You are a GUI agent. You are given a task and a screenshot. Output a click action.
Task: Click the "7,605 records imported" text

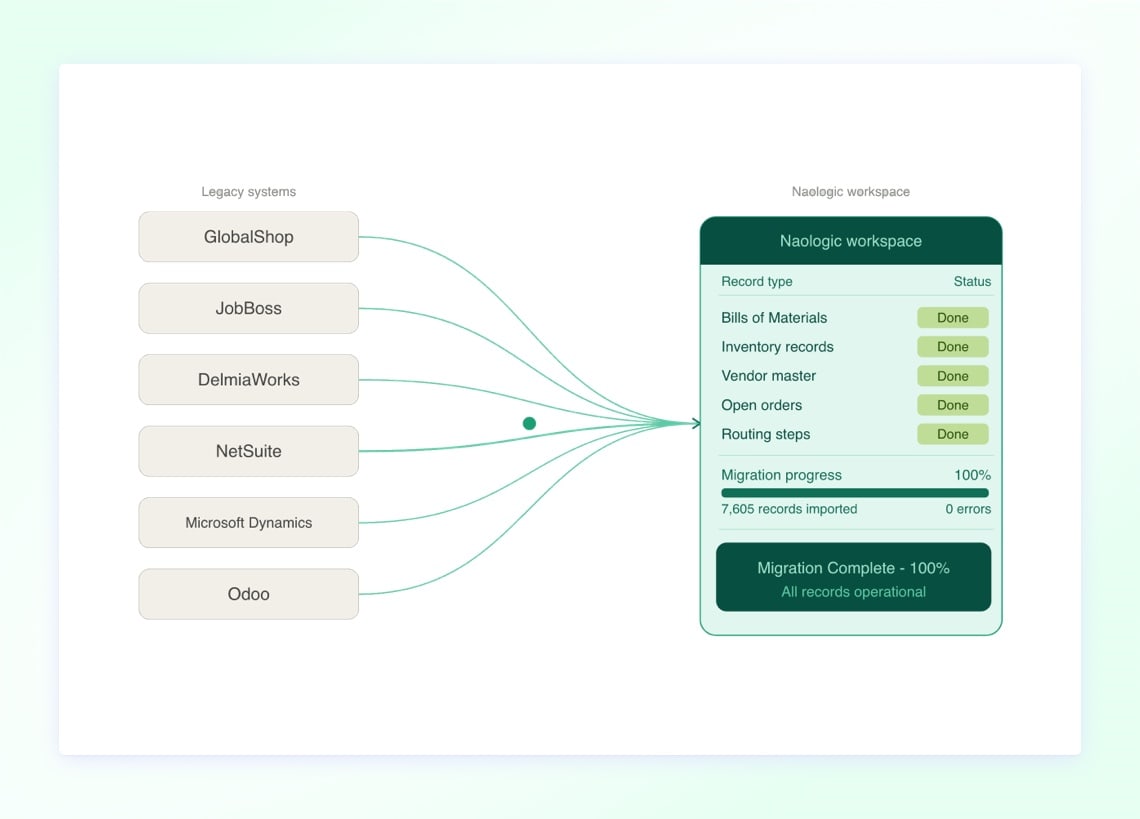789,509
